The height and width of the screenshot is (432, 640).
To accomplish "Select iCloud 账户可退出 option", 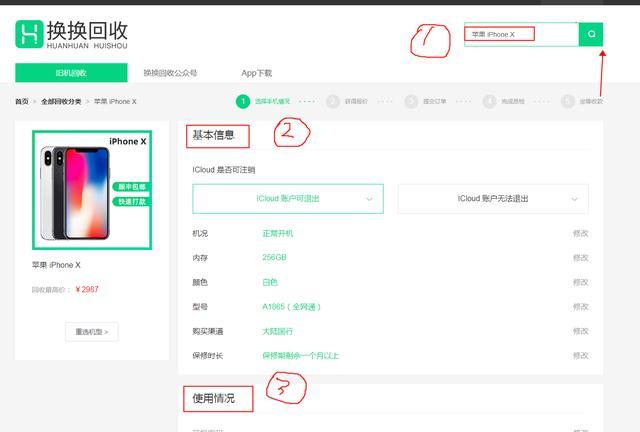I will [288, 198].
